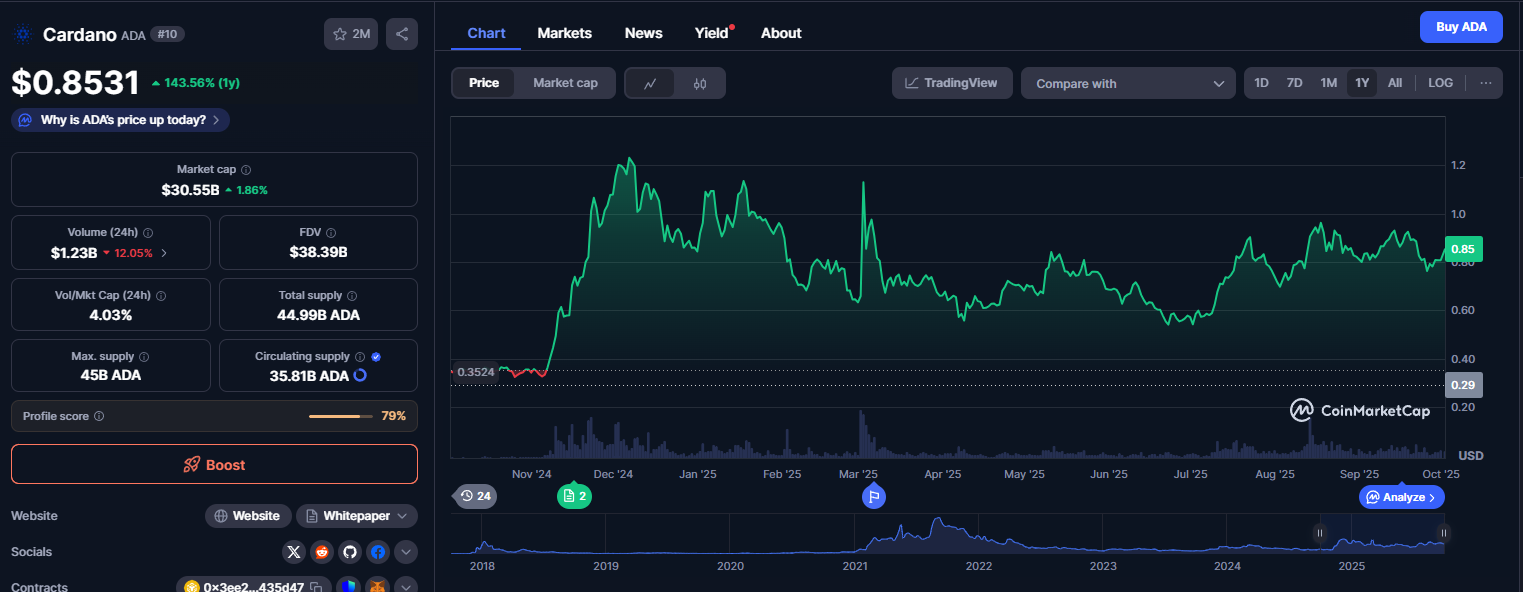1523x592 pixels.
Task: Click the Facebook social icon
Action: [x=377, y=552]
